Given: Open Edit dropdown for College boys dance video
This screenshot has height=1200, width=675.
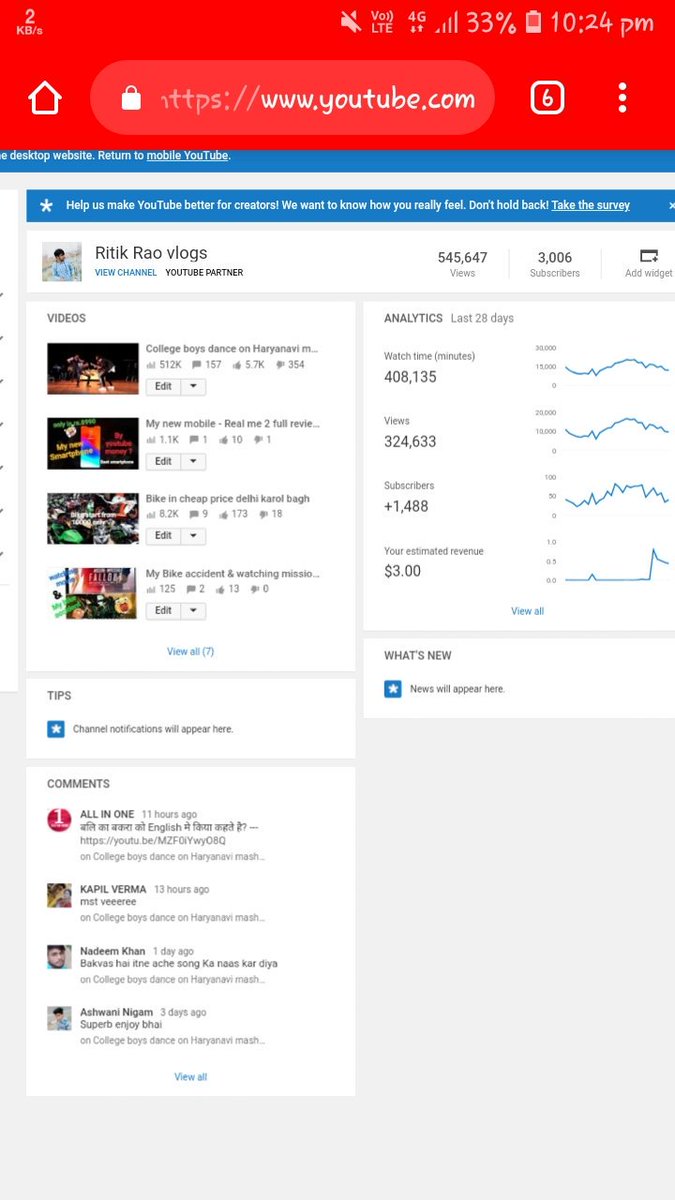Looking at the screenshot, I should (x=194, y=387).
